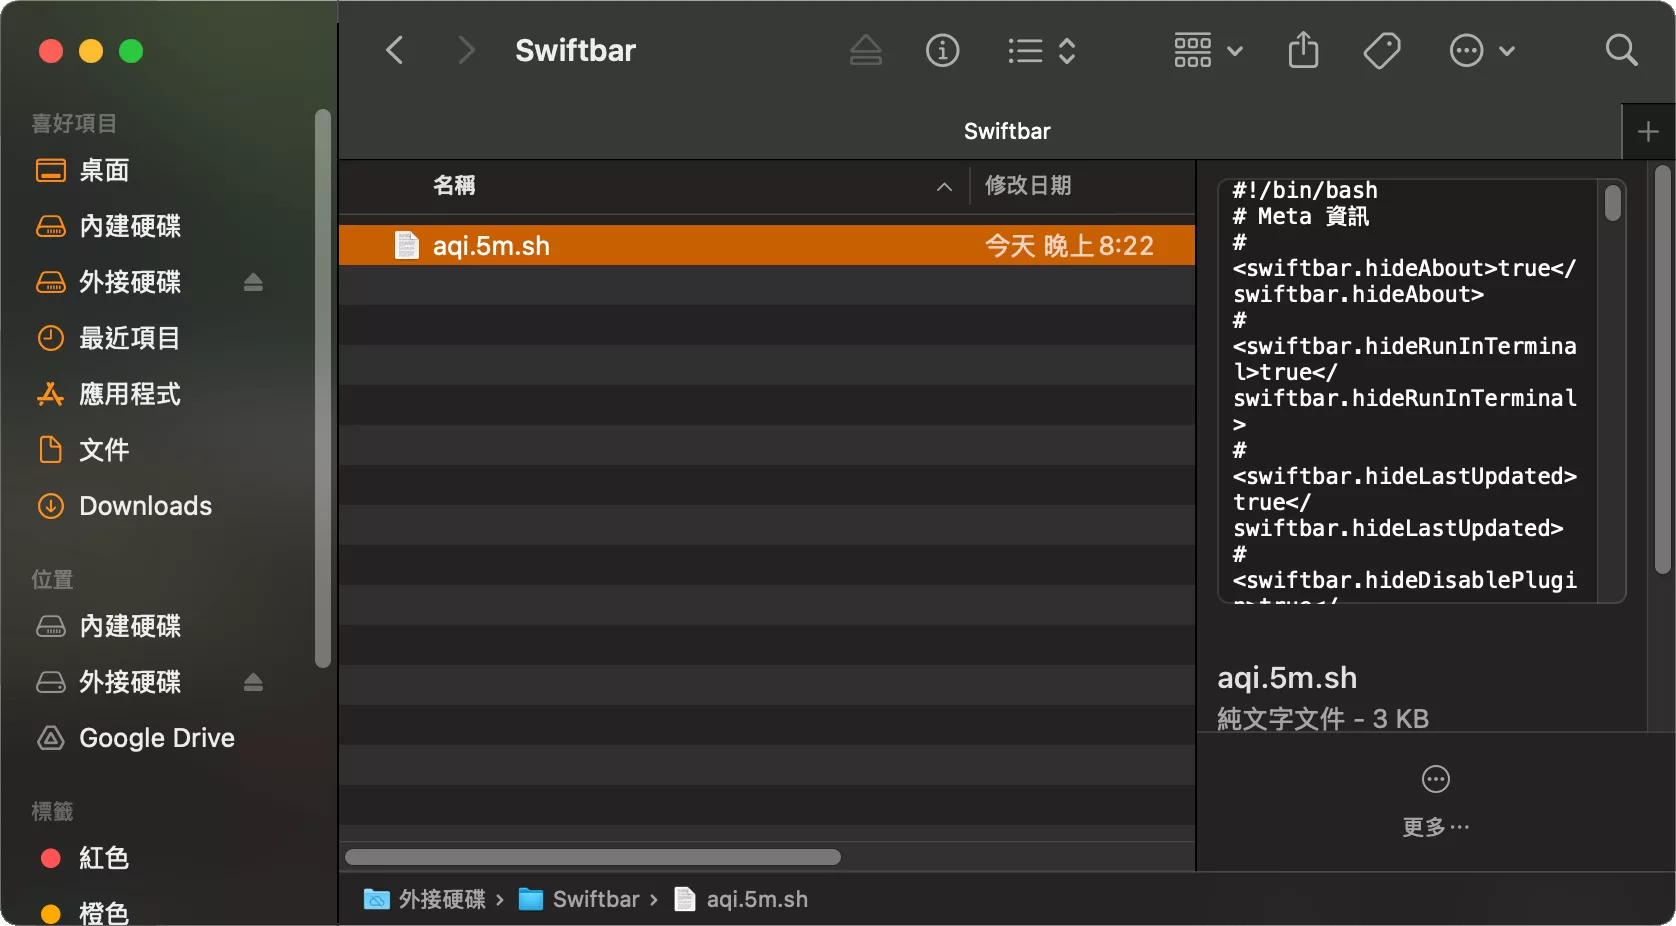Open 應用程式 in the sidebar
The image size is (1676, 926).
(x=130, y=394)
